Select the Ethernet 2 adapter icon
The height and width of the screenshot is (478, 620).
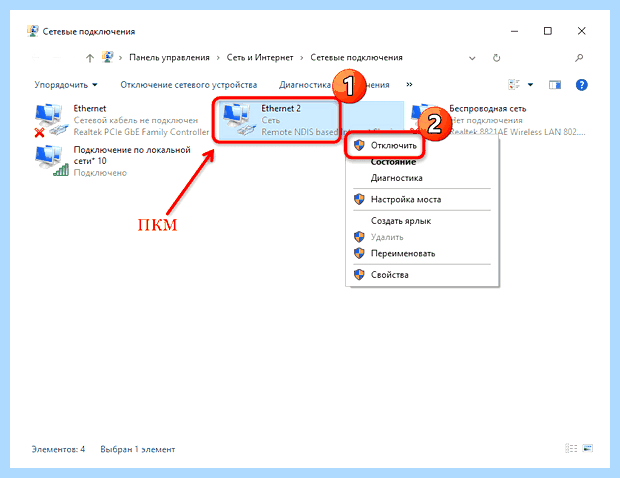point(238,120)
